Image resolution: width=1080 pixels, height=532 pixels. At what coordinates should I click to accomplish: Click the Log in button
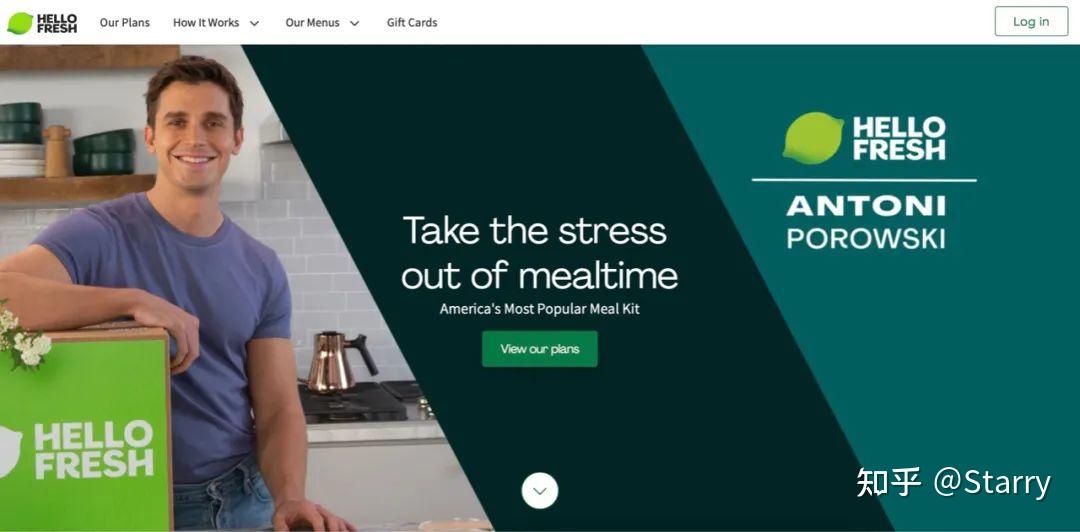(x=1031, y=21)
